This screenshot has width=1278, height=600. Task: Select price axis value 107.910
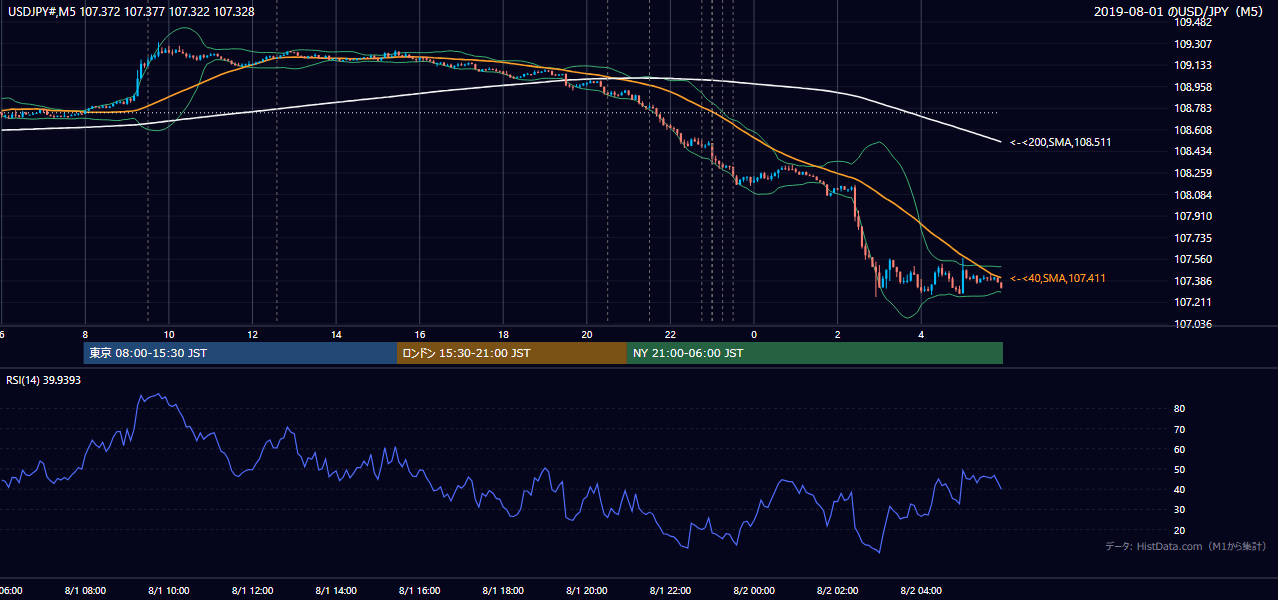[1191, 216]
